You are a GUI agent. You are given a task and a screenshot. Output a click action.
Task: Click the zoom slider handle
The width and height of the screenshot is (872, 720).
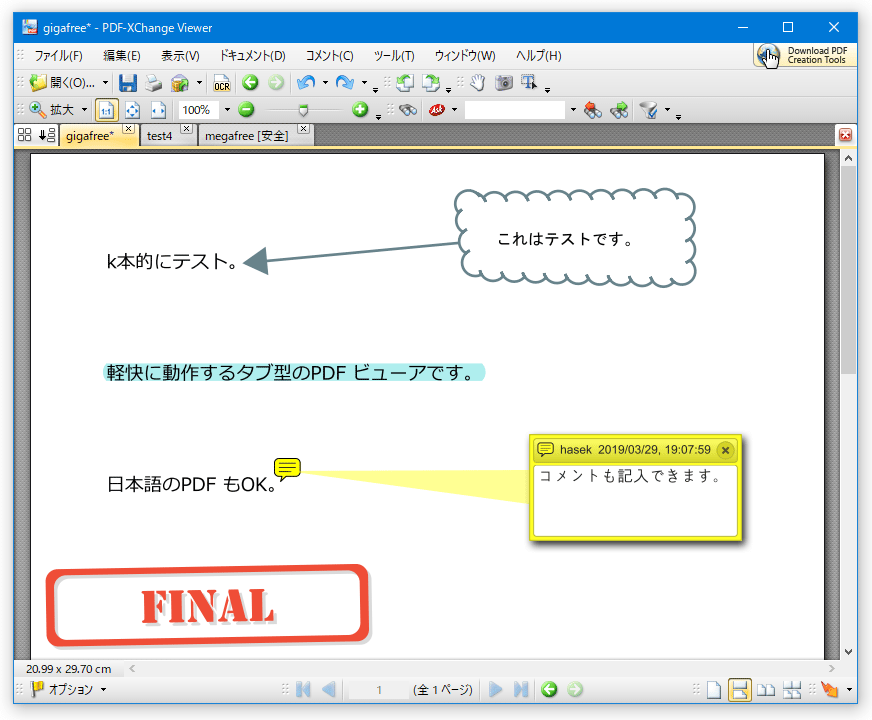(303, 111)
